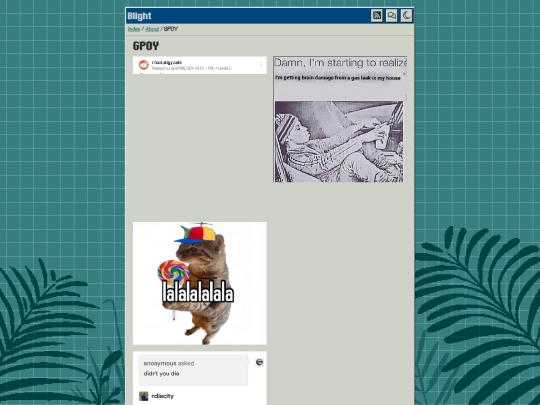
Task: Open the RSS feed icon
Action: [376, 15]
